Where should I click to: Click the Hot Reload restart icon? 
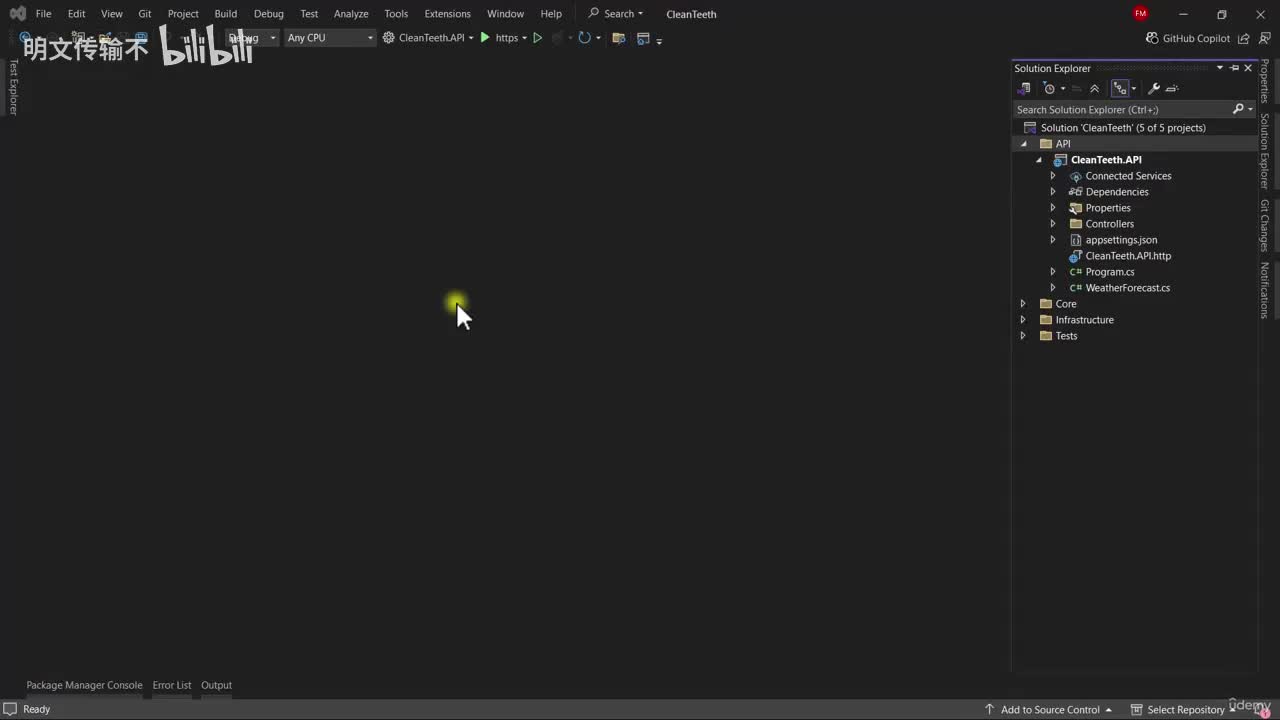(x=584, y=38)
